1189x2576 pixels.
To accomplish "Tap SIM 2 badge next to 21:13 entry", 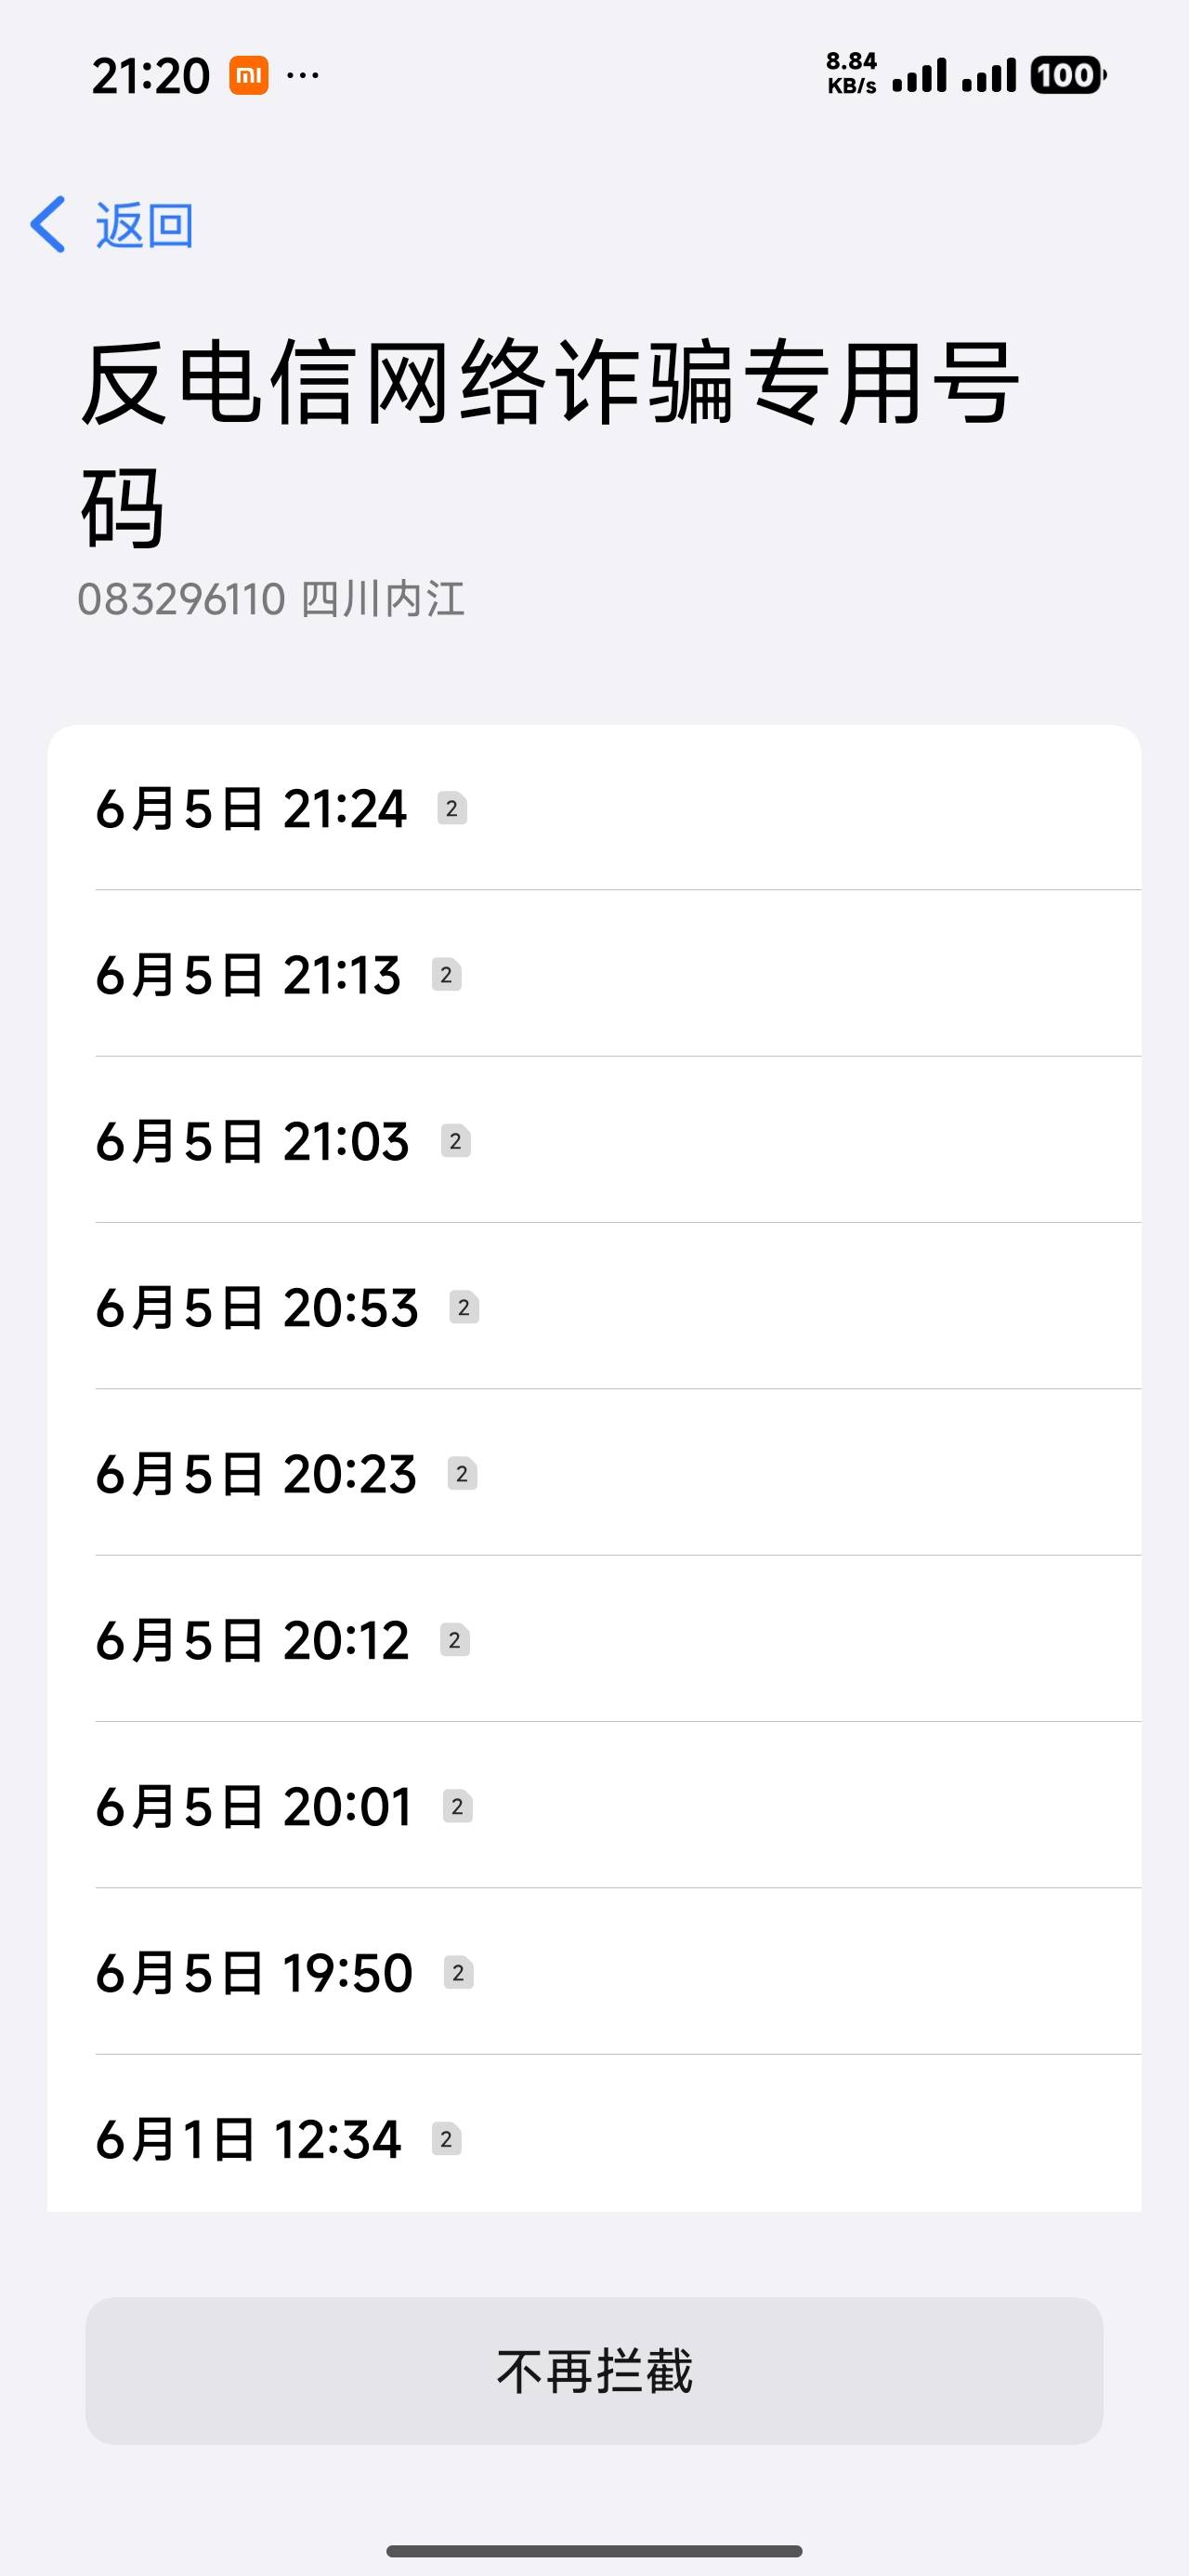I will (x=446, y=975).
